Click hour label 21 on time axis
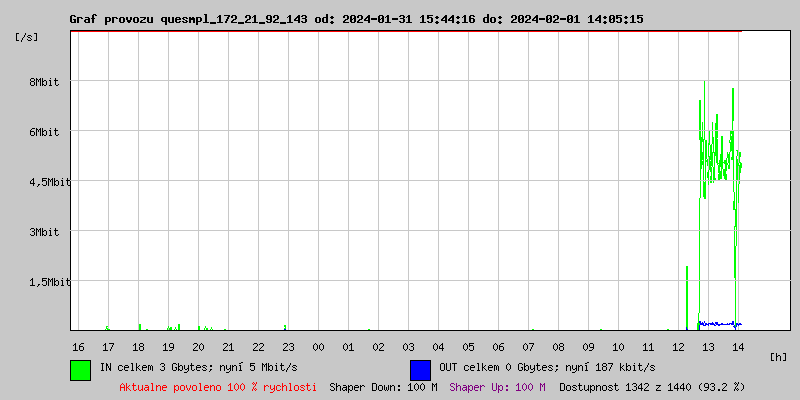Viewport: 800px width, 400px height. pyautogui.click(x=229, y=347)
